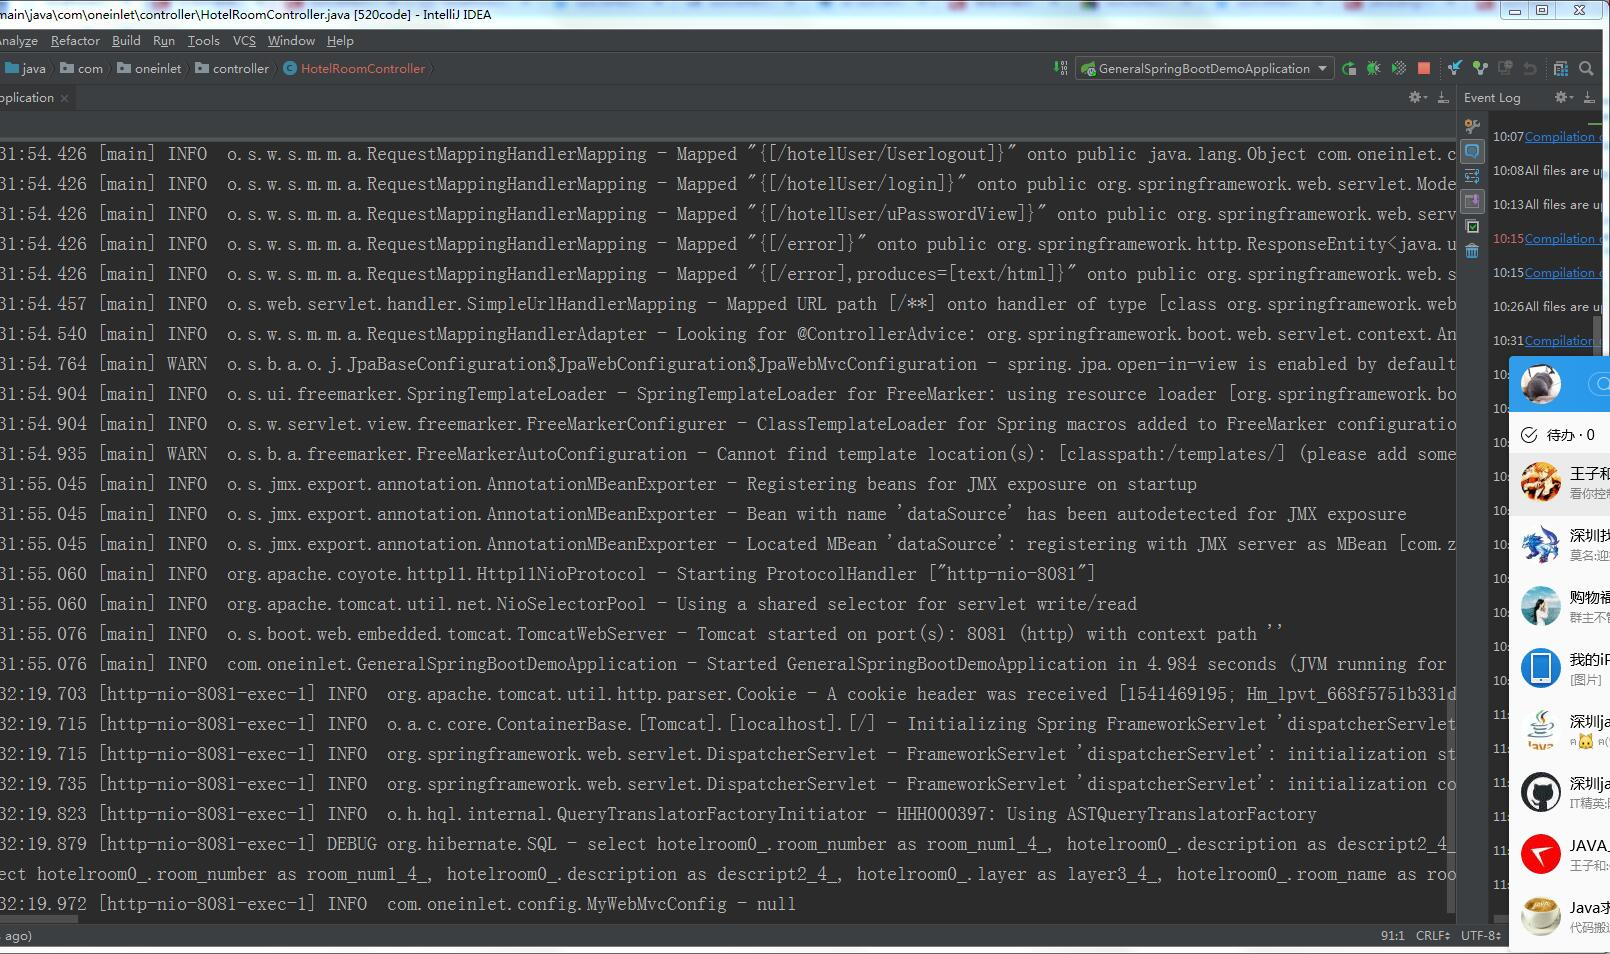Select the com breadcrumb folder
1610x954 pixels.
(x=82, y=69)
